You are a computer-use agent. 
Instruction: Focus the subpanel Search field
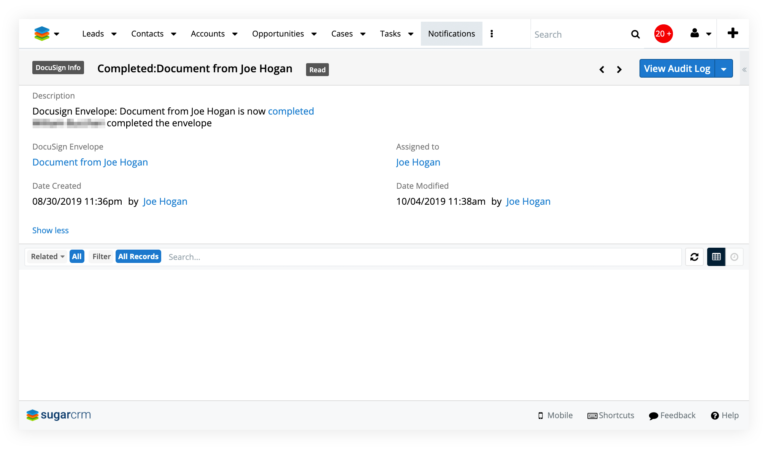point(421,257)
